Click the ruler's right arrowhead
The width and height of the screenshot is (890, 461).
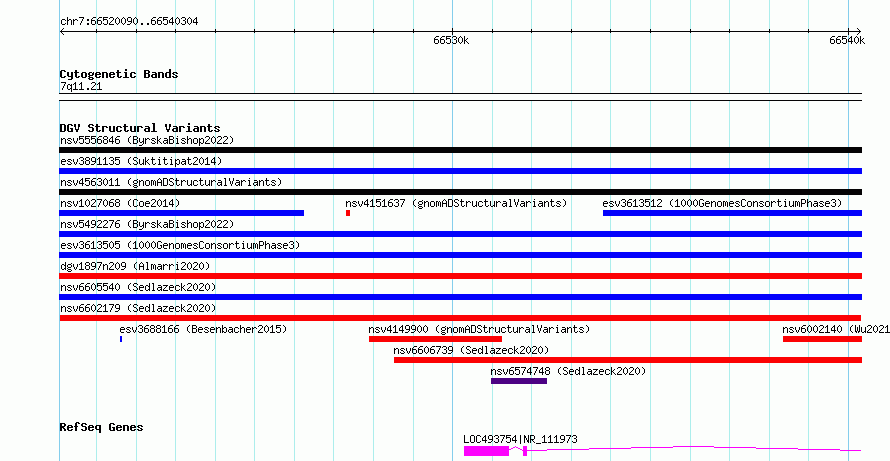coord(858,31)
